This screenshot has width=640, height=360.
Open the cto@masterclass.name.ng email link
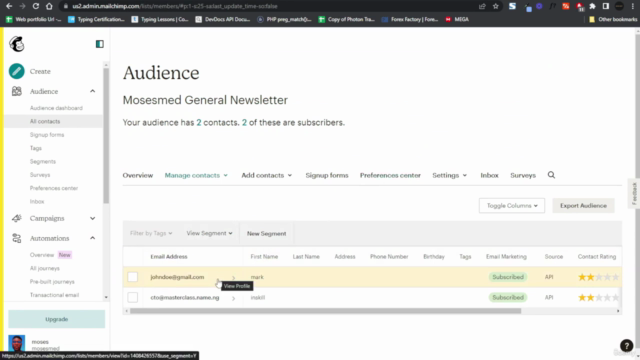(184, 297)
